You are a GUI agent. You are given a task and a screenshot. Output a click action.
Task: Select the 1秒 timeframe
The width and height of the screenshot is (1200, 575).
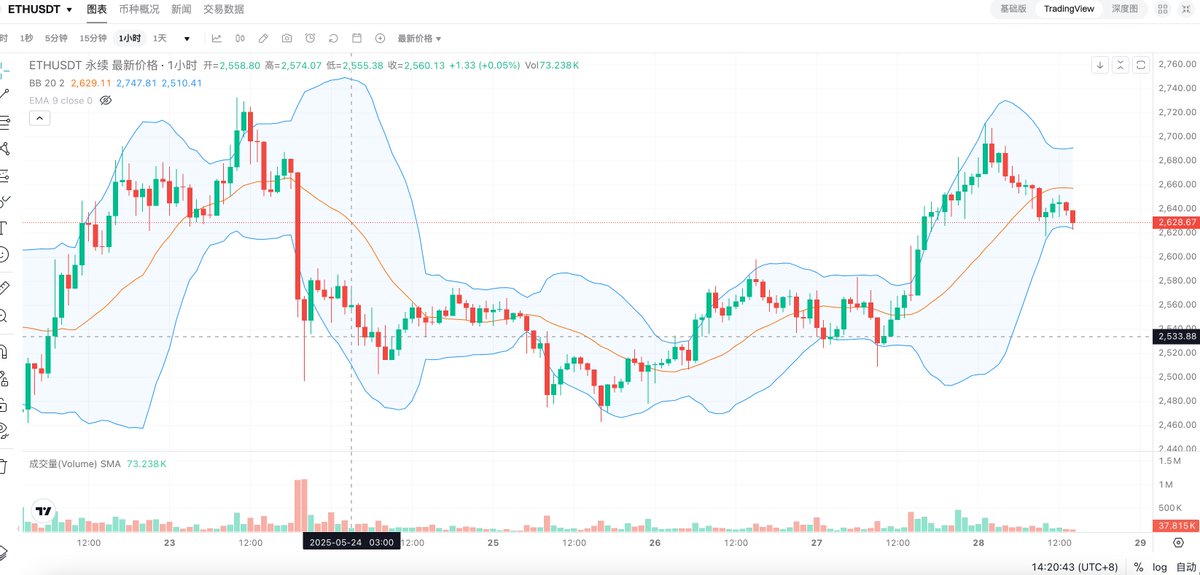pyautogui.click(x=26, y=38)
